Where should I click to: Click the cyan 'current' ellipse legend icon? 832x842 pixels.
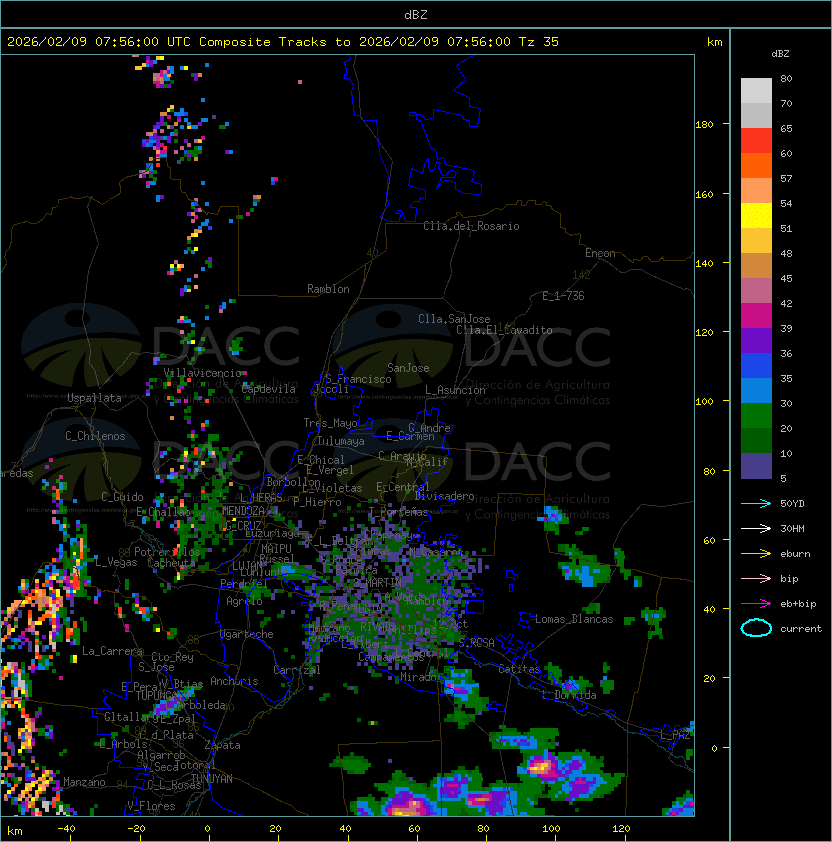756,628
